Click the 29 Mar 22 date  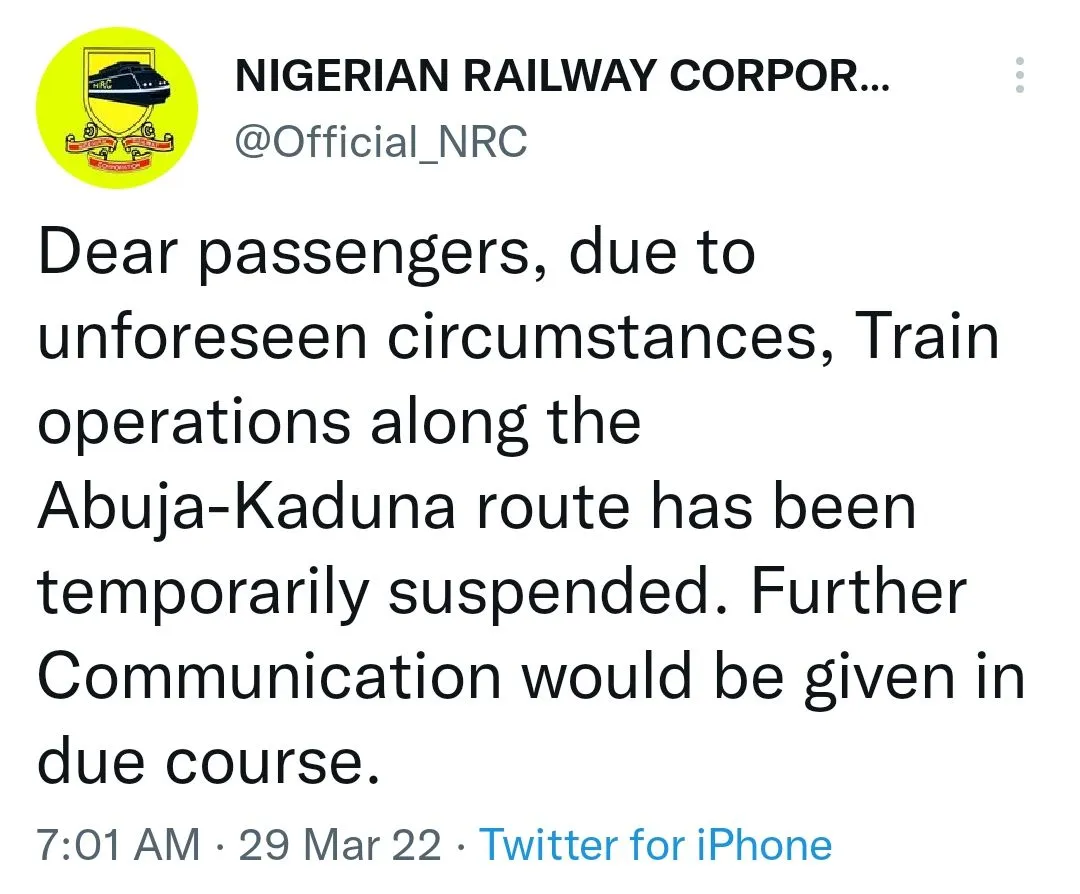(340, 844)
